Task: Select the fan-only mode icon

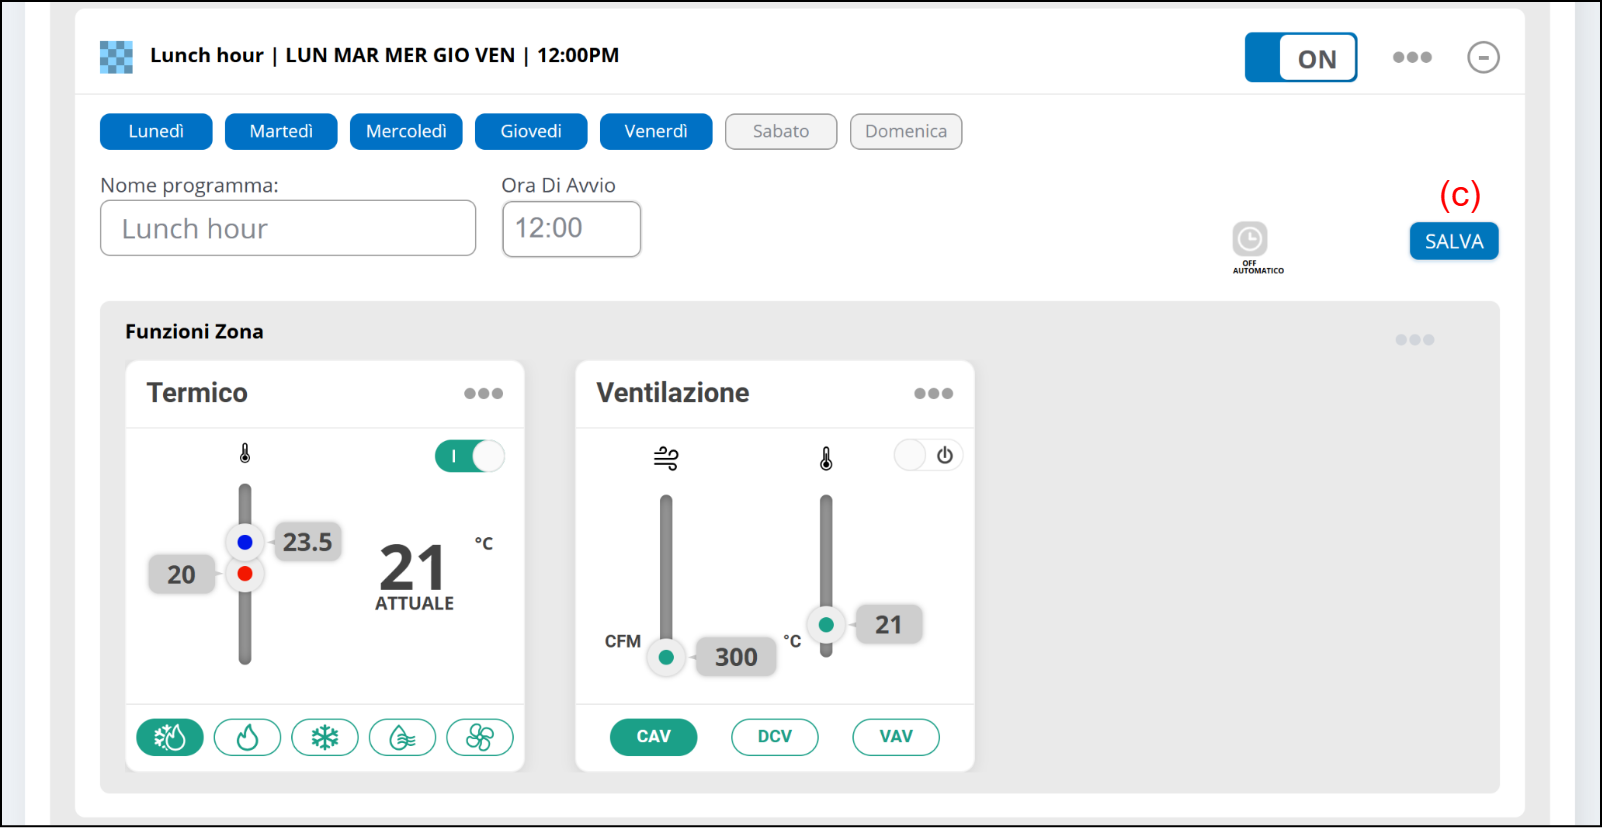Action: pos(480,738)
